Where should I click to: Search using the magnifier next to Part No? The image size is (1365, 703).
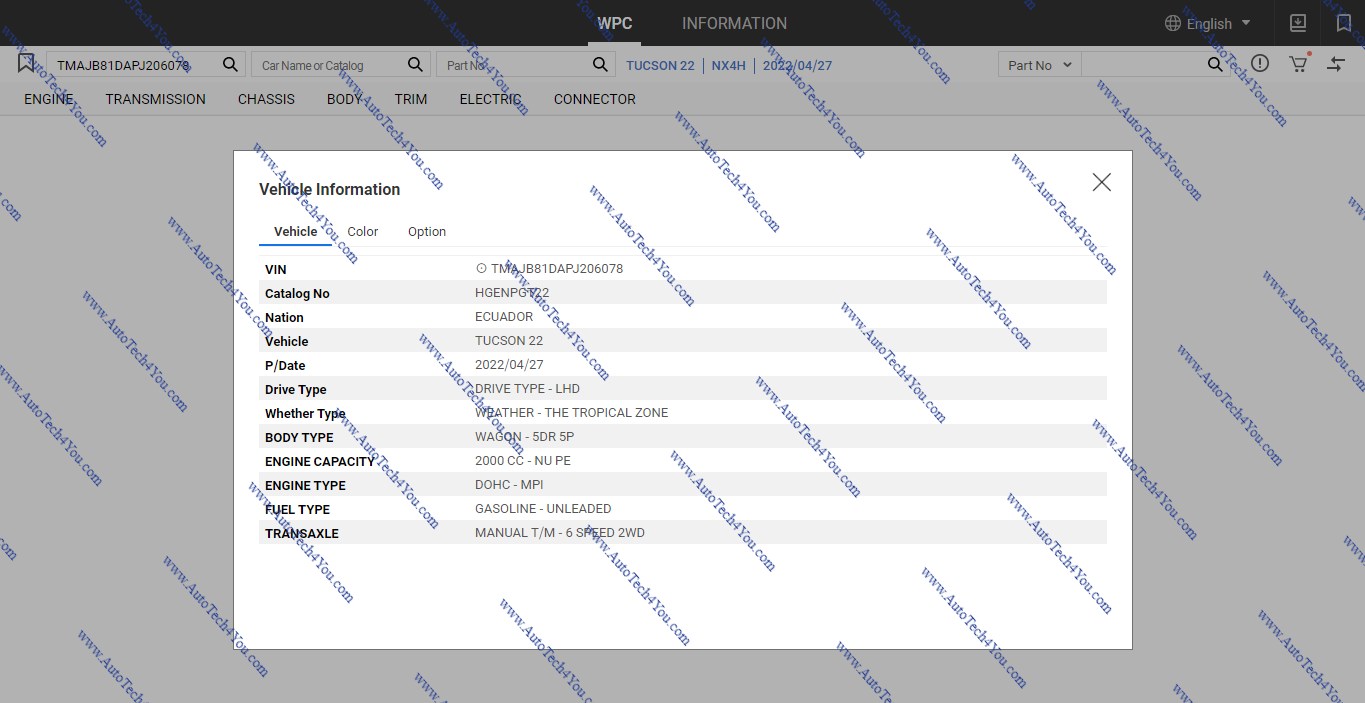coord(599,63)
